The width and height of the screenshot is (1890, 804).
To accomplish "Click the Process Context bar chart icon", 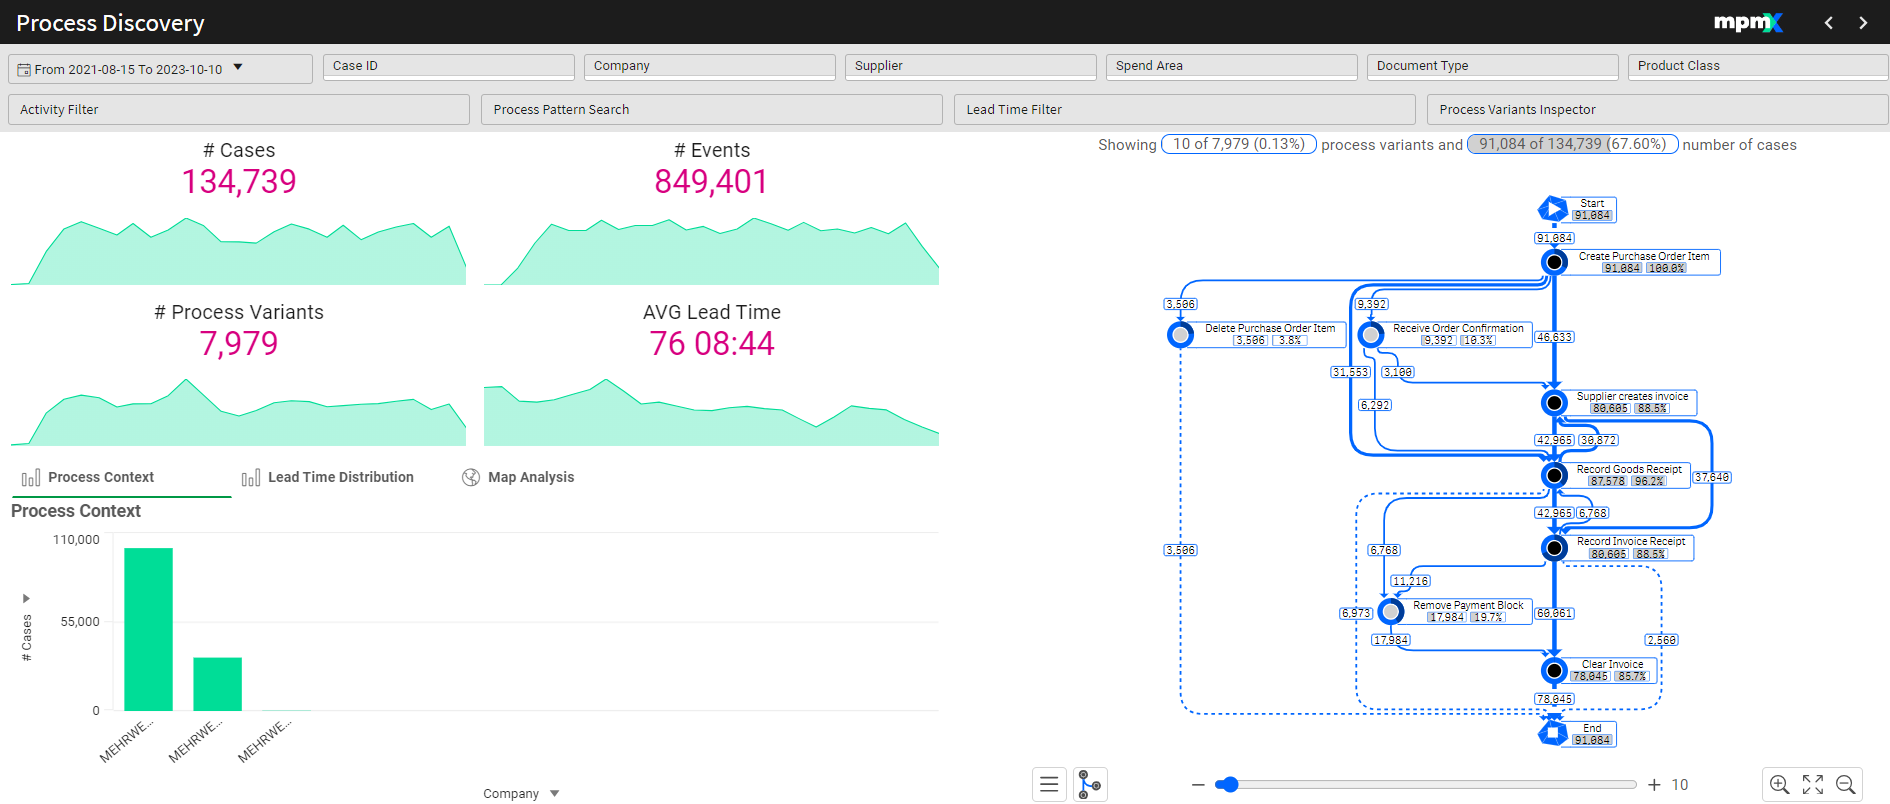I will tap(31, 478).
